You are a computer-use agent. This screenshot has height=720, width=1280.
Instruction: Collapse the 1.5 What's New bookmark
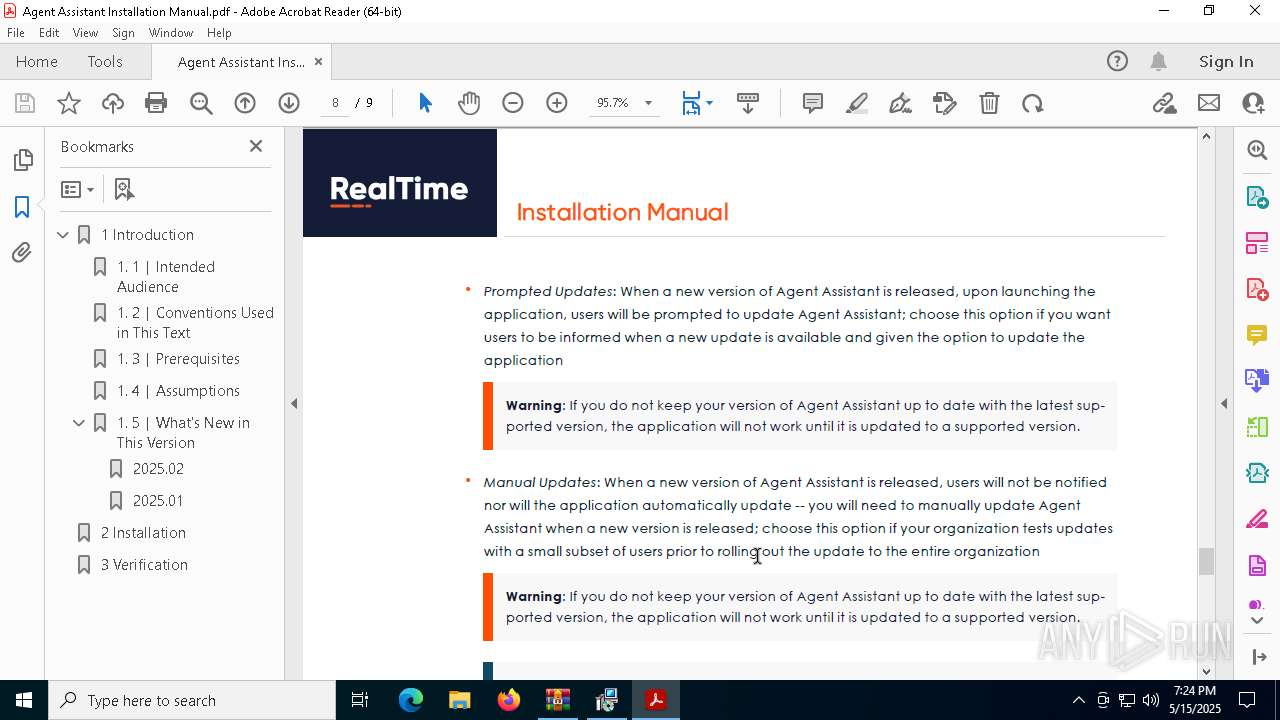click(79, 423)
